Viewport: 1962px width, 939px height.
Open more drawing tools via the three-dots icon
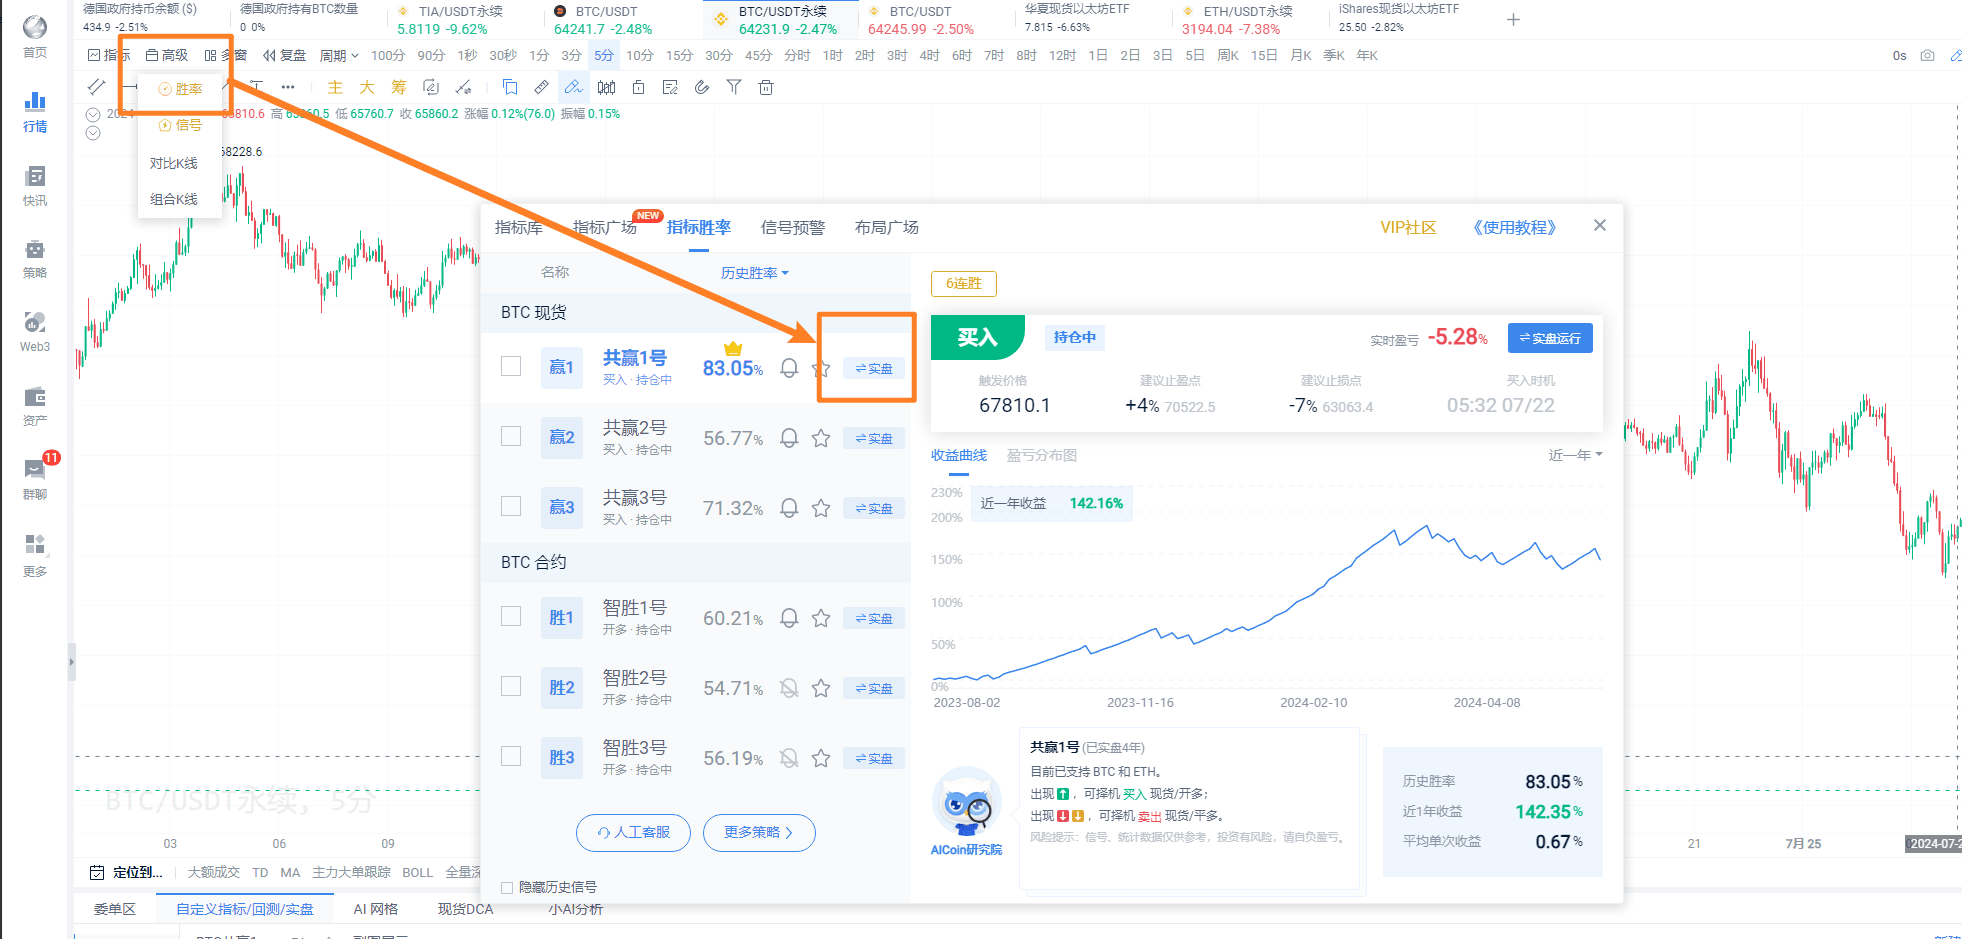click(x=288, y=87)
